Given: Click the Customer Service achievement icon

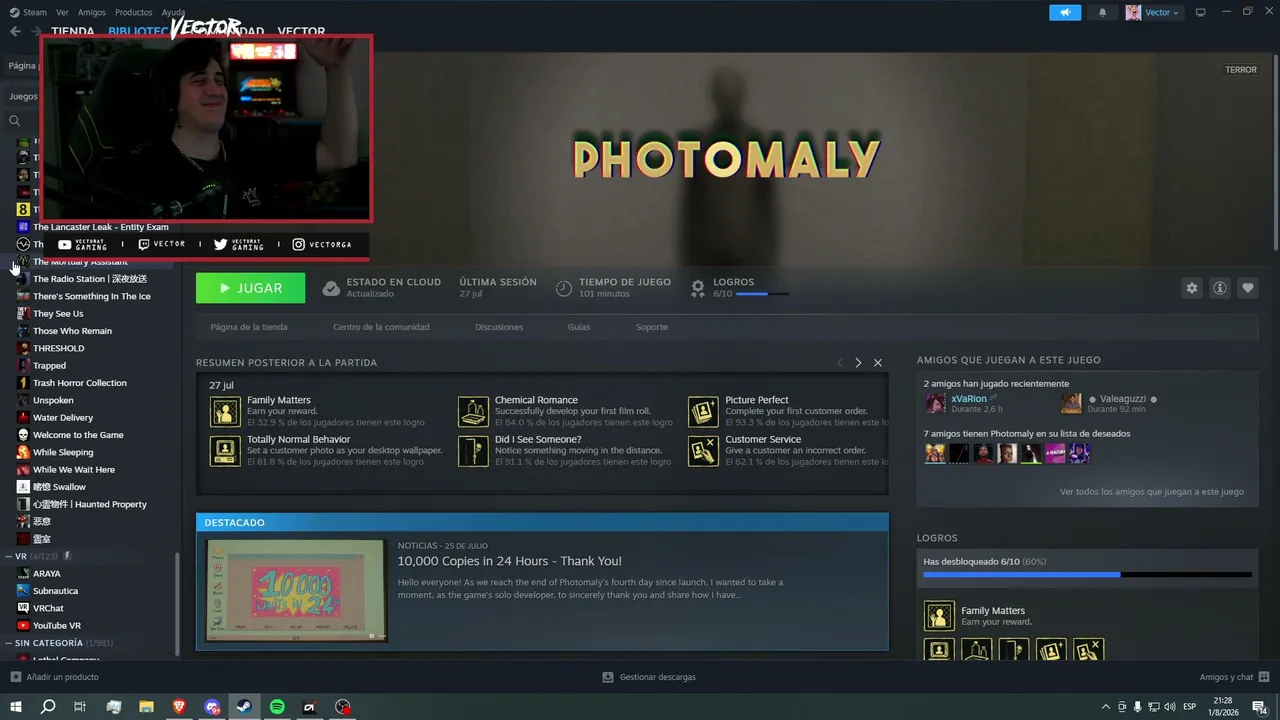Looking at the screenshot, I should 703,451.
